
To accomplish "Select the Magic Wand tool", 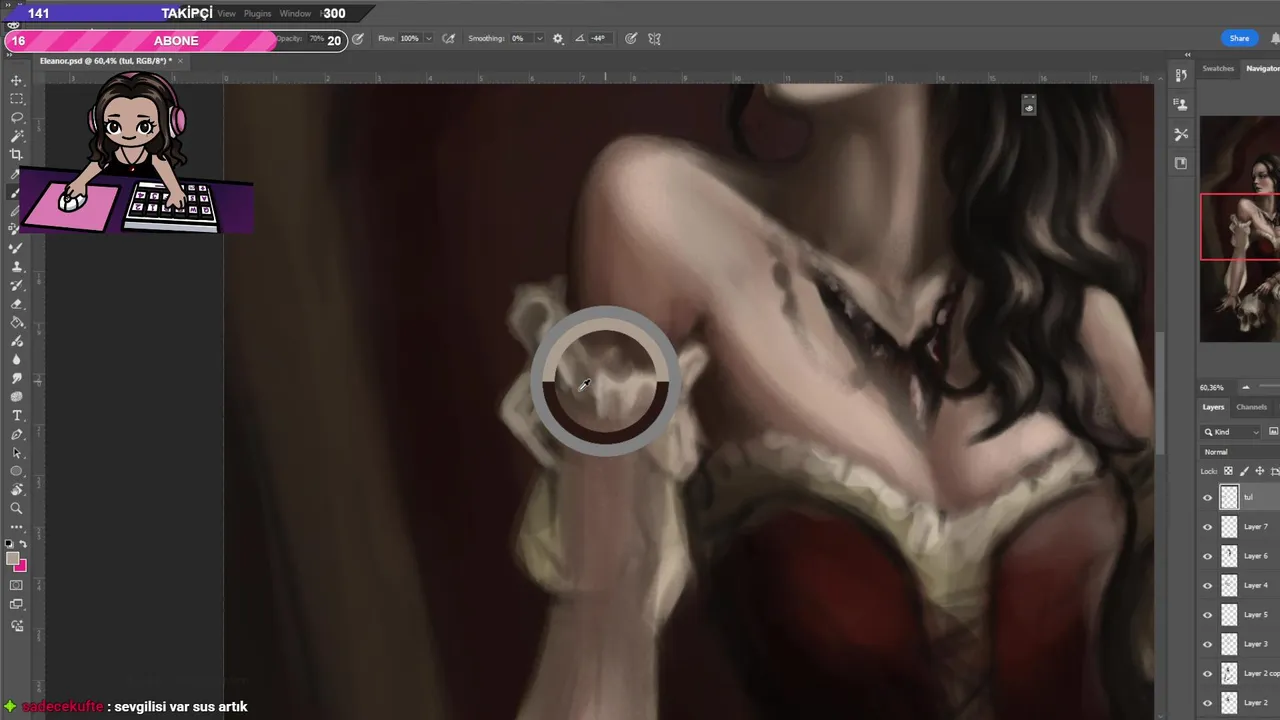I will point(16,136).
